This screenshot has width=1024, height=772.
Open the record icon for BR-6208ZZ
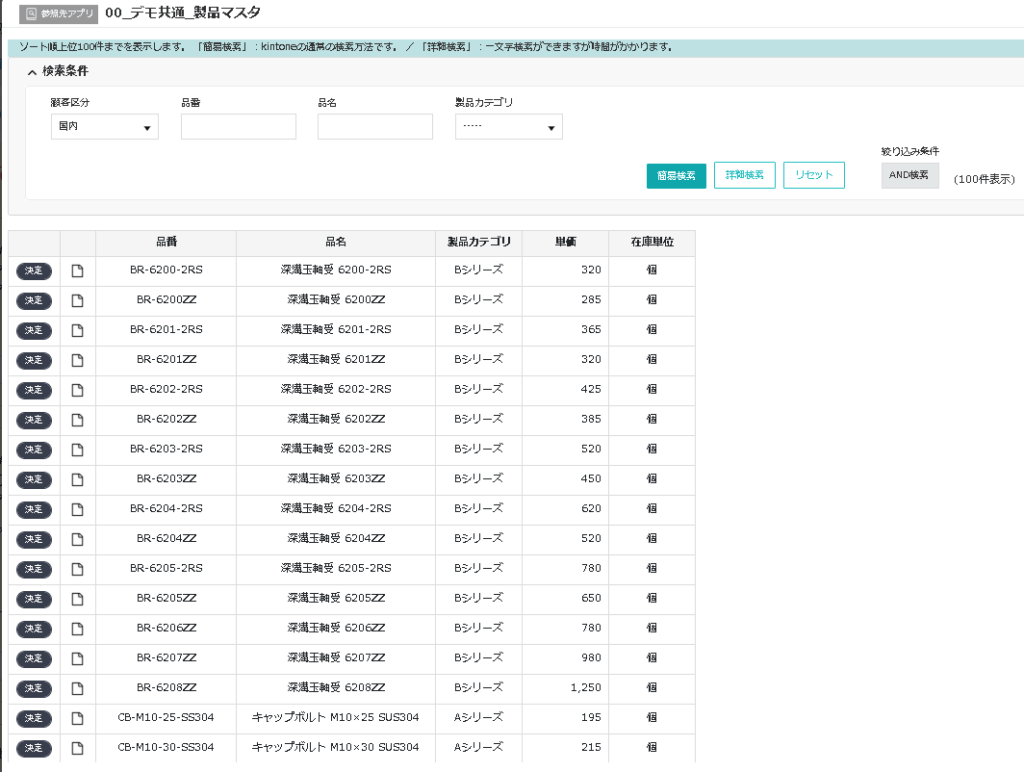coord(77,688)
